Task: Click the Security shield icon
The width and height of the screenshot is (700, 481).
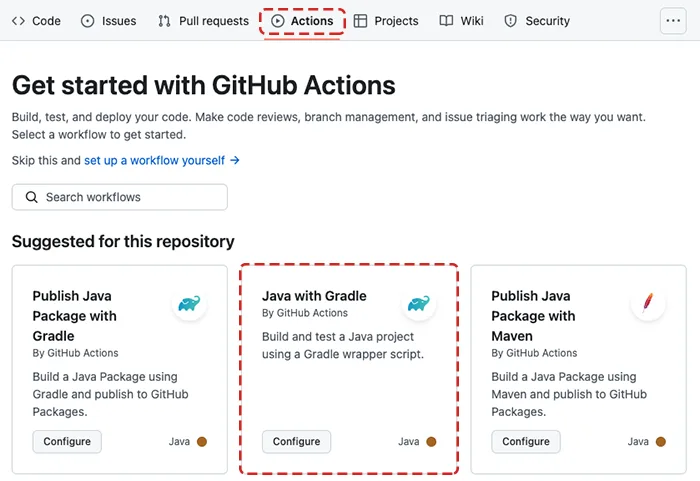Action: tap(510, 21)
